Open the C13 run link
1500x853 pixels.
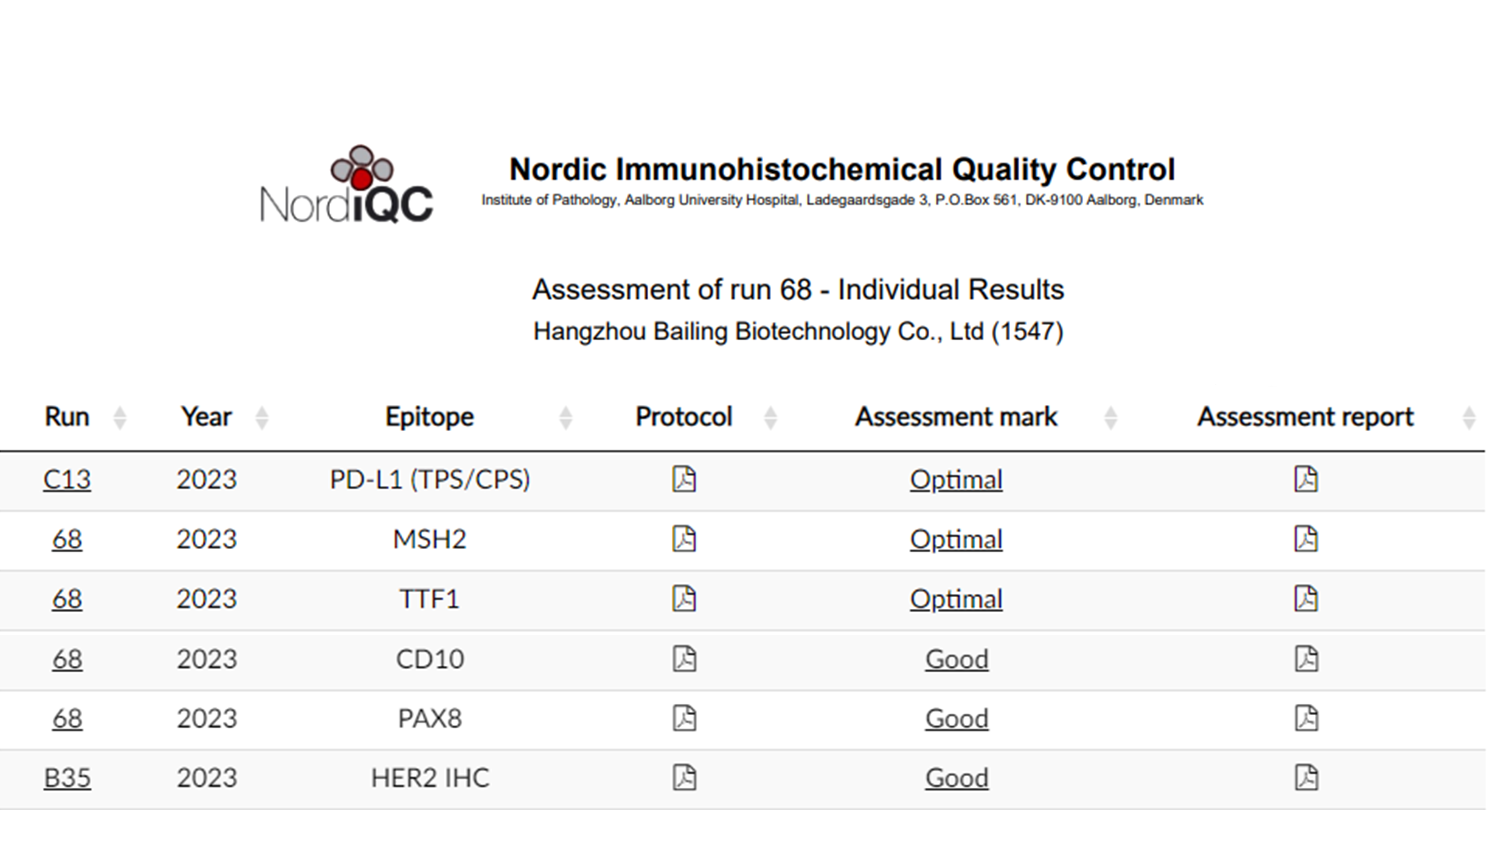coord(67,480)
